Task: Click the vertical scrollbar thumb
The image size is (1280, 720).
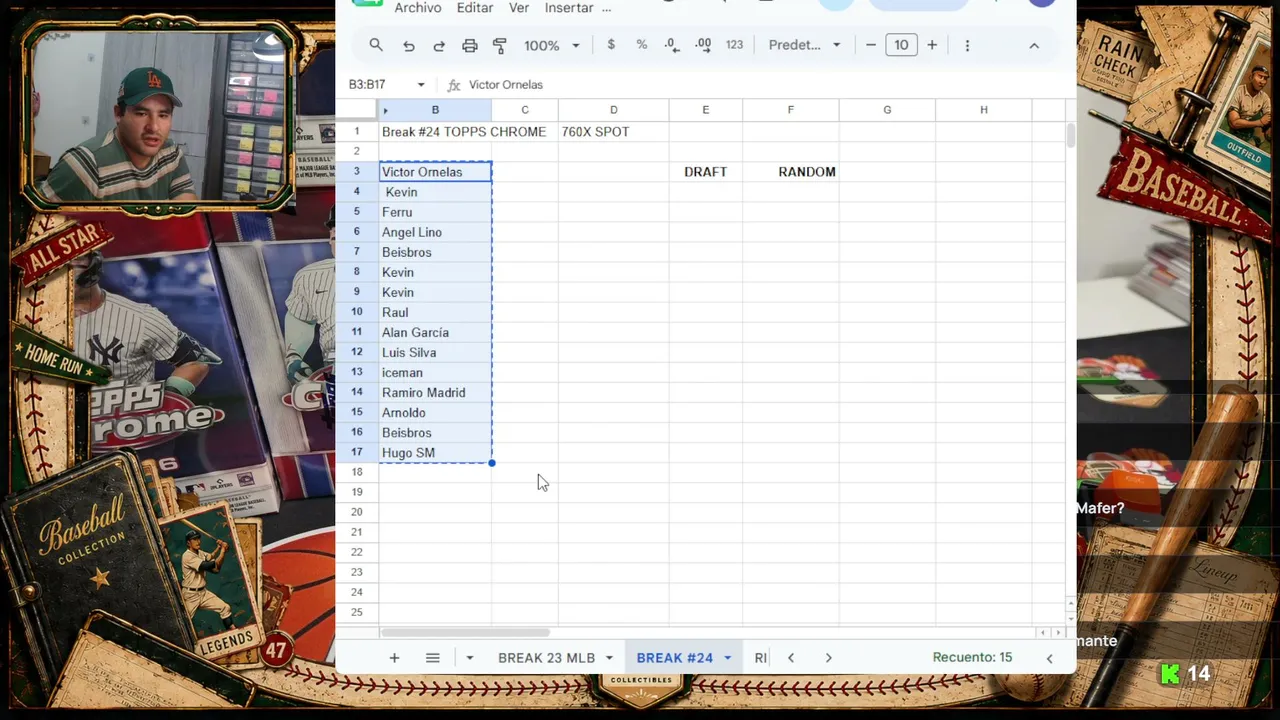Action: [x=1070, y=135]
